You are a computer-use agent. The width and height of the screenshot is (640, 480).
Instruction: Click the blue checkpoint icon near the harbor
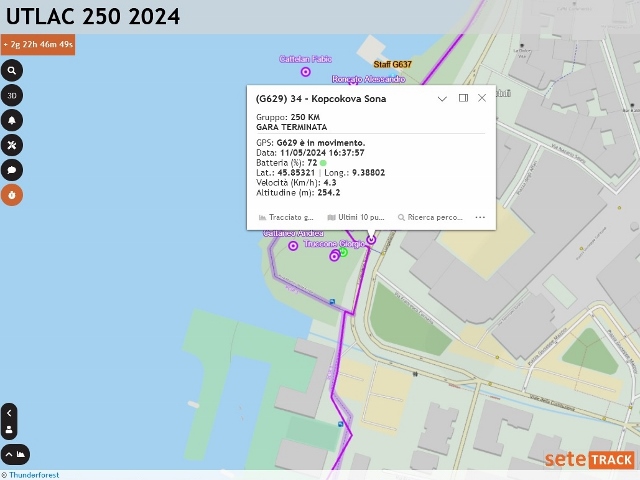[340, 424]
